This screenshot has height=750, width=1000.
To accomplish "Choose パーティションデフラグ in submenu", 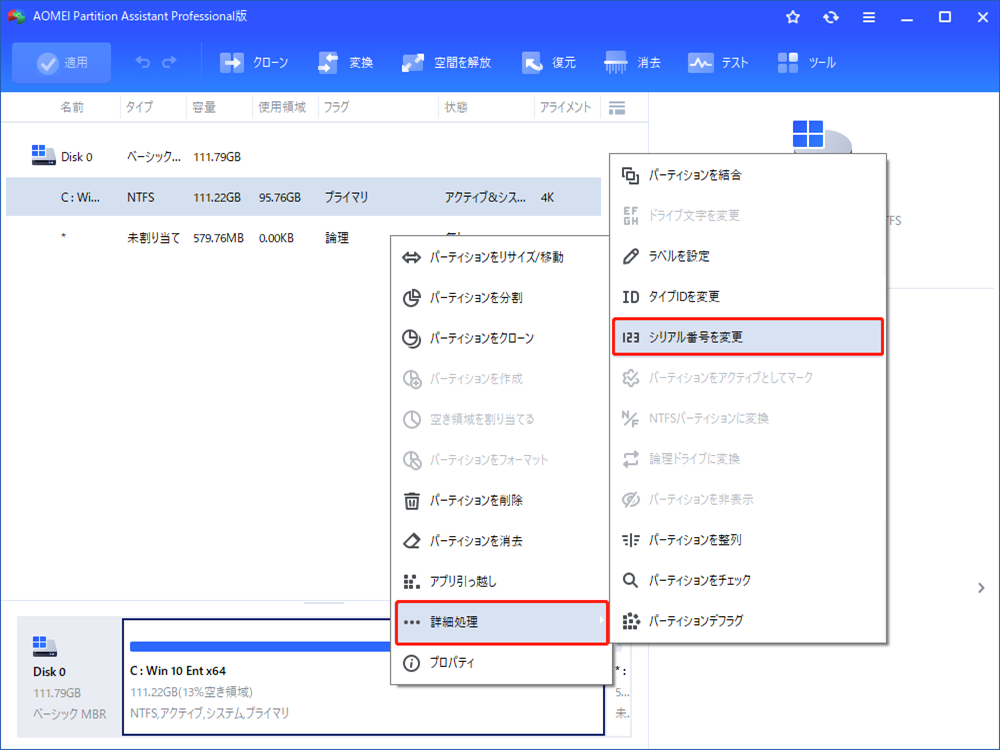I will coord(747,621).
